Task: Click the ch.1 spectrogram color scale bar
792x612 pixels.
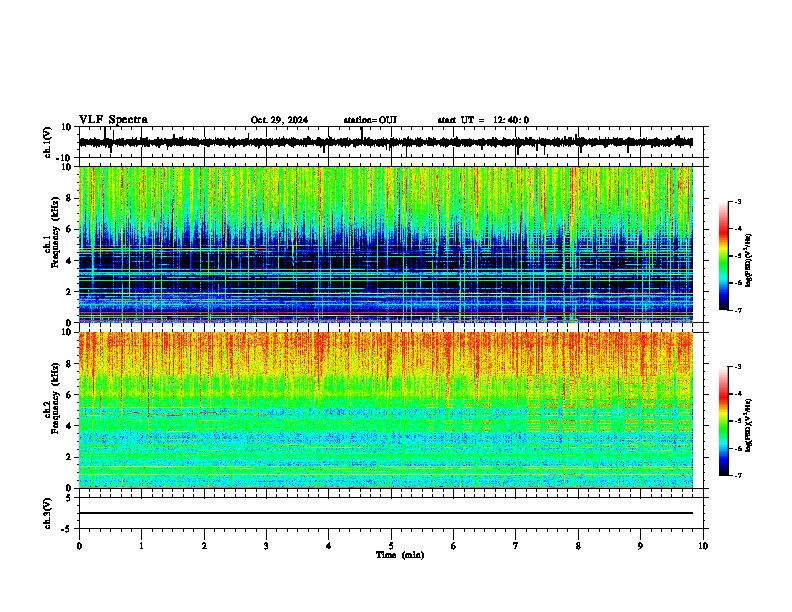Action: pos(724,256)
